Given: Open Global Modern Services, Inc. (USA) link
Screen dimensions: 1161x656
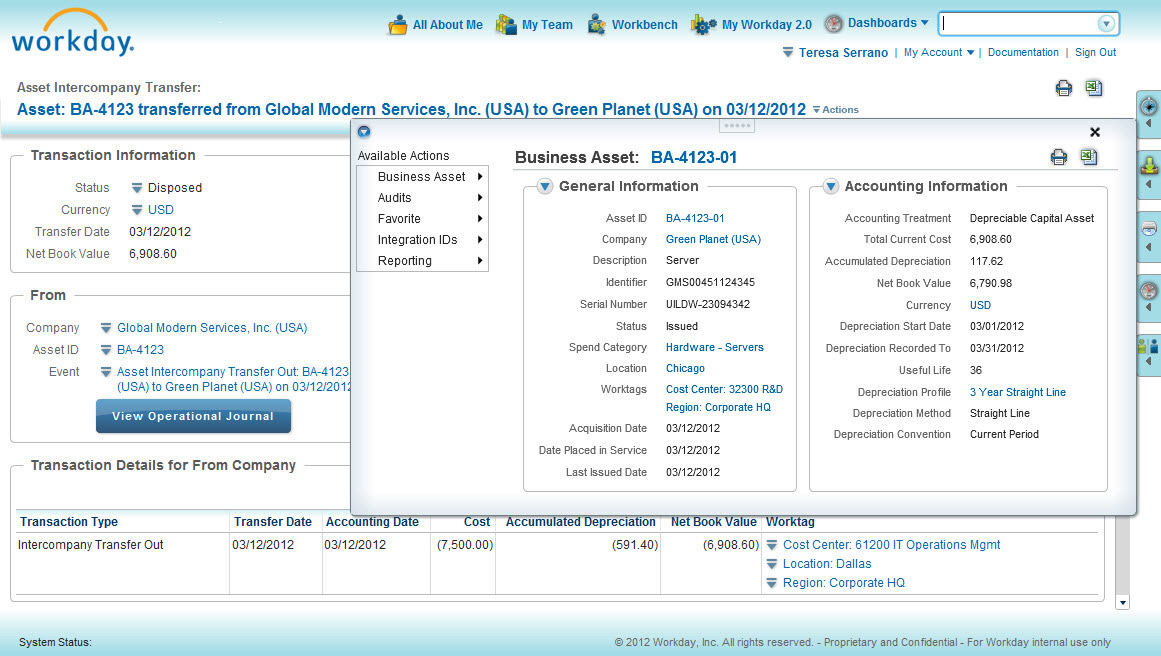Looking at the screenshot, I should (x=212, y=328).
